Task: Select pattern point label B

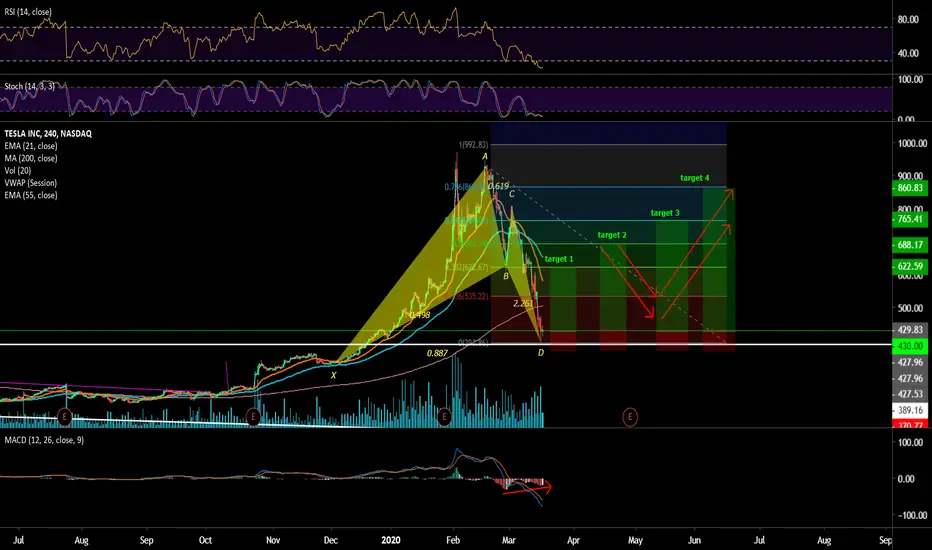Action: point(506,276)
